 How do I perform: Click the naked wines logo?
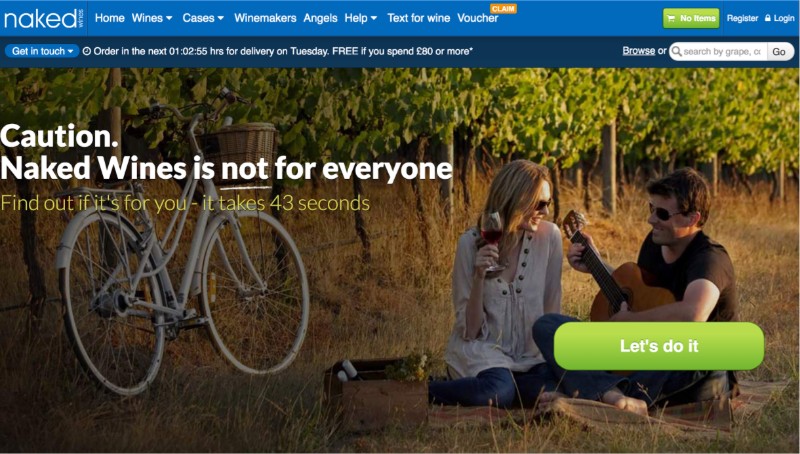pos(43,18)
